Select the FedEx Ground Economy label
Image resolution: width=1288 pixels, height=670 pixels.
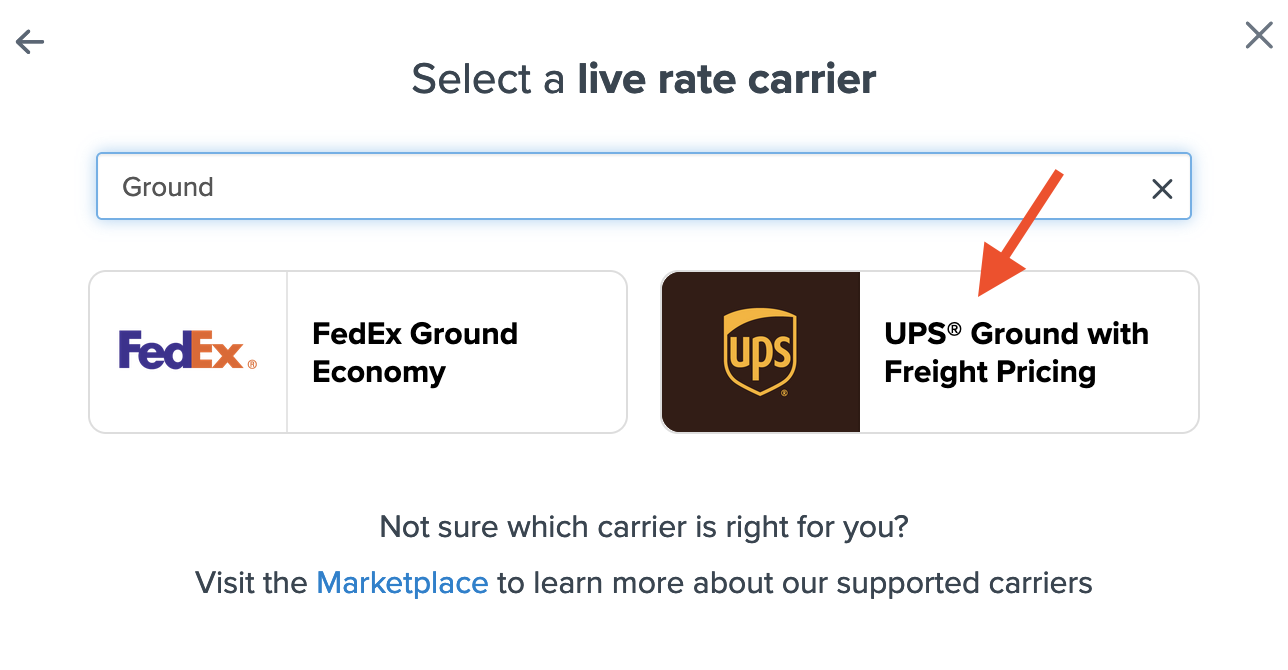[x=415, y=352]
